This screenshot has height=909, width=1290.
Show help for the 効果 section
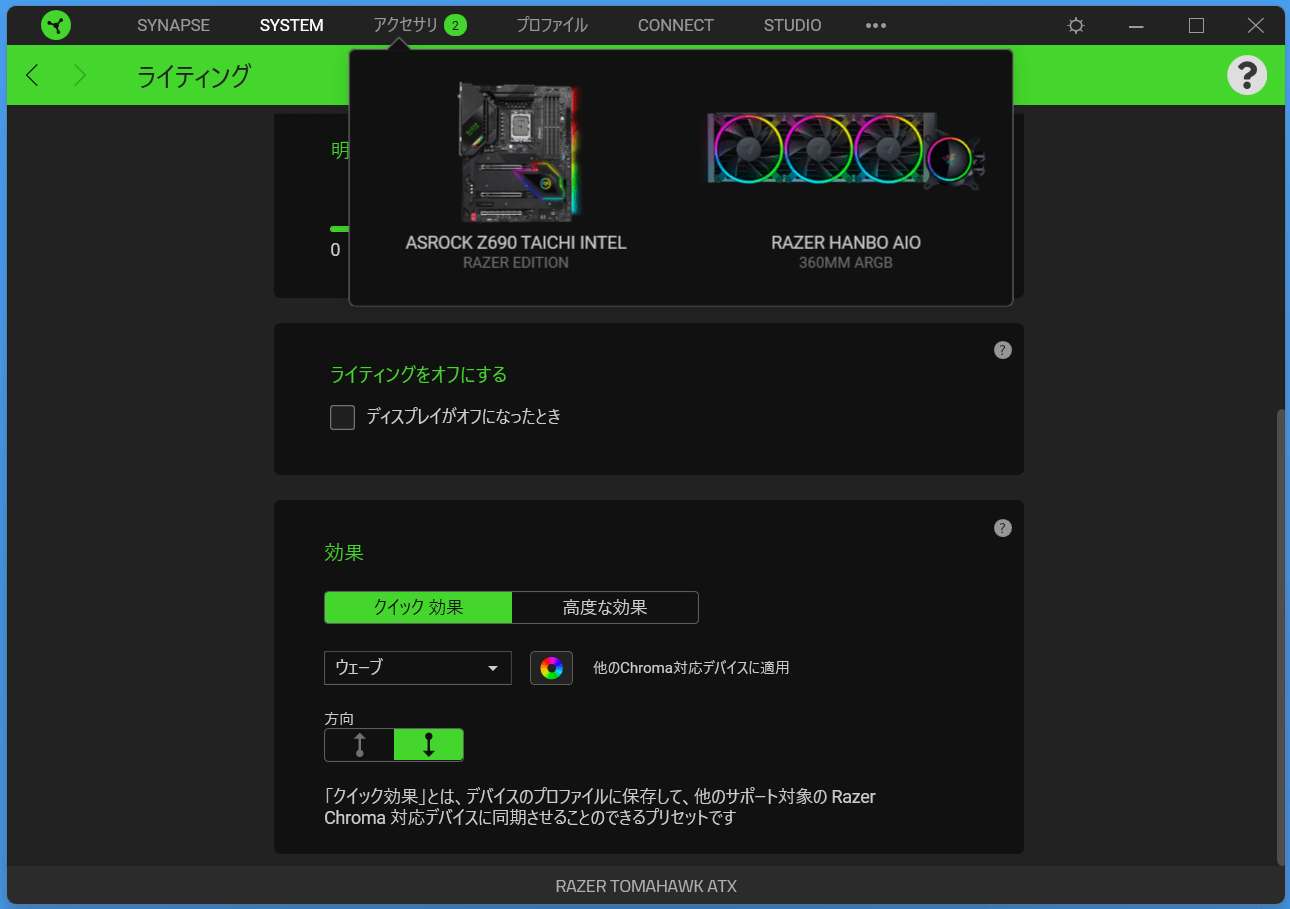click(1003, 528)
